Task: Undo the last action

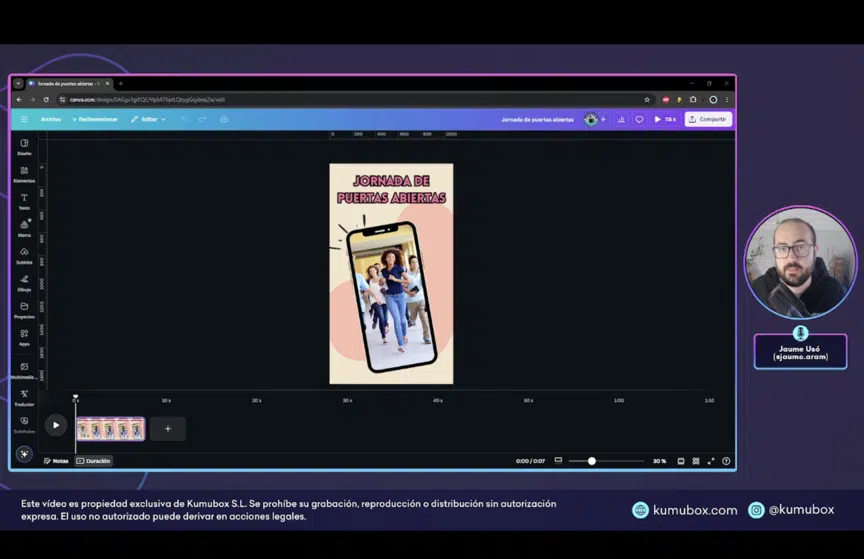Action: [x=185, y=119]
